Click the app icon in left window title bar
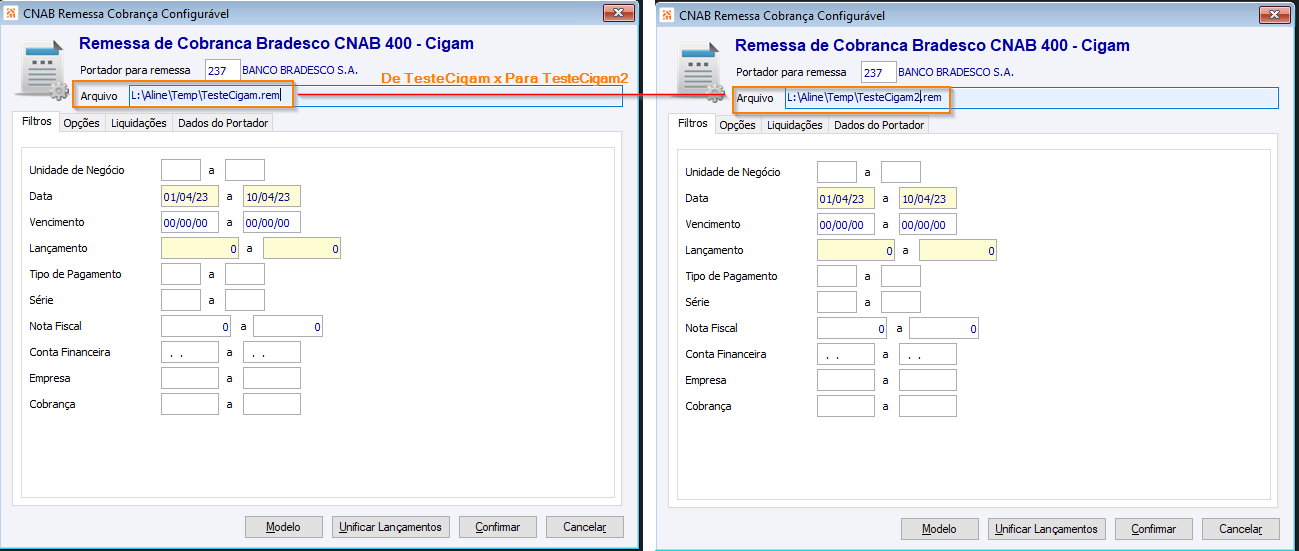 (x=11, y=13)
